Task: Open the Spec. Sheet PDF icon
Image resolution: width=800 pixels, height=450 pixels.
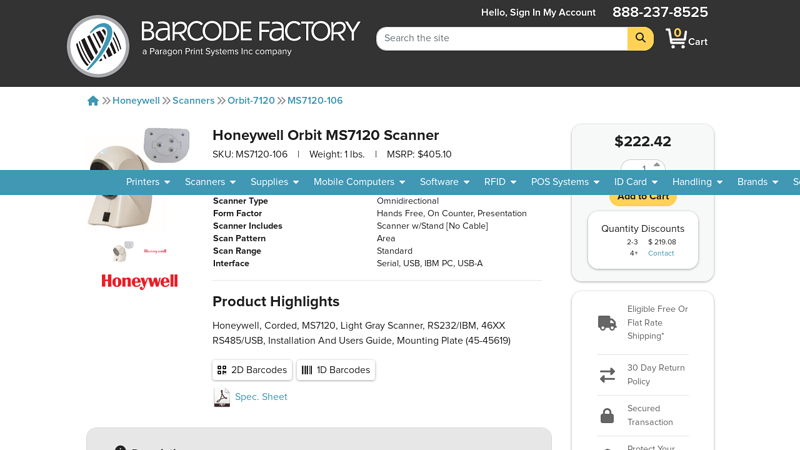Action: 221,397
